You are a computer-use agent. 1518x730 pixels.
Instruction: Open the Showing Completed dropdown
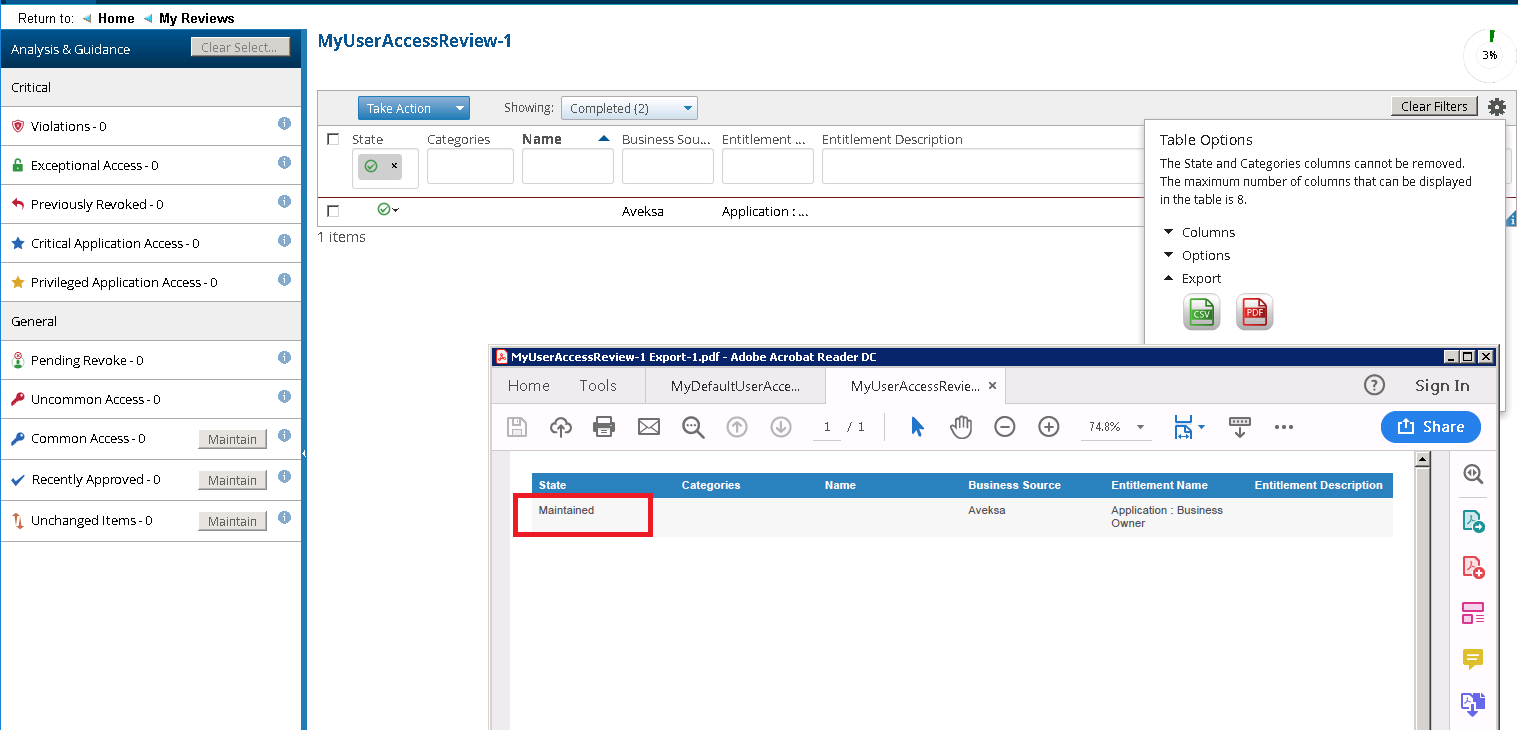point(629,107)
